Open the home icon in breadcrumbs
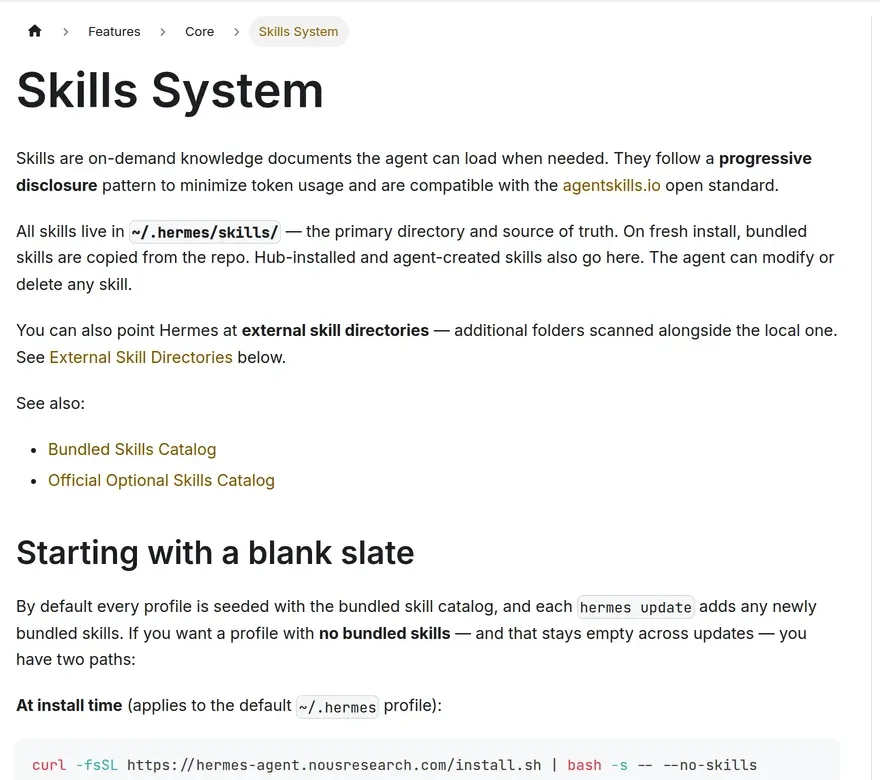 click(35, 31)
